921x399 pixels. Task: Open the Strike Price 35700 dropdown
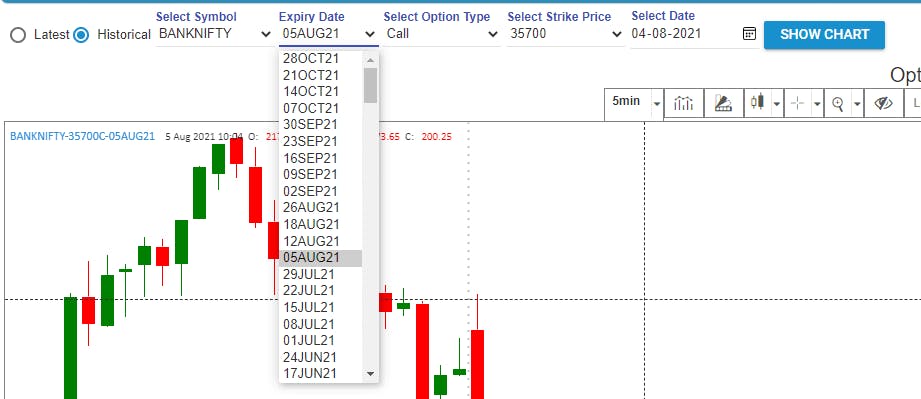click(x=566, y=34)
